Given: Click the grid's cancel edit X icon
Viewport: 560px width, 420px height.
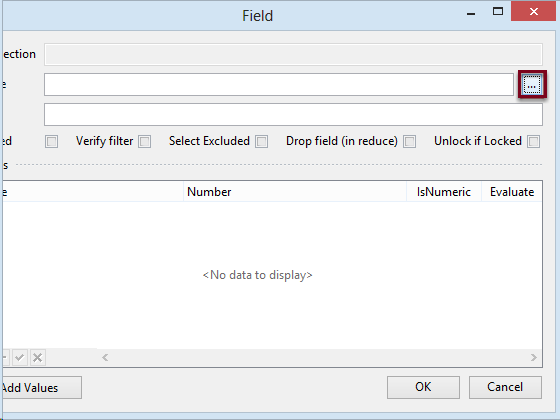Looking at the screenshot, I should coord(38,357).
